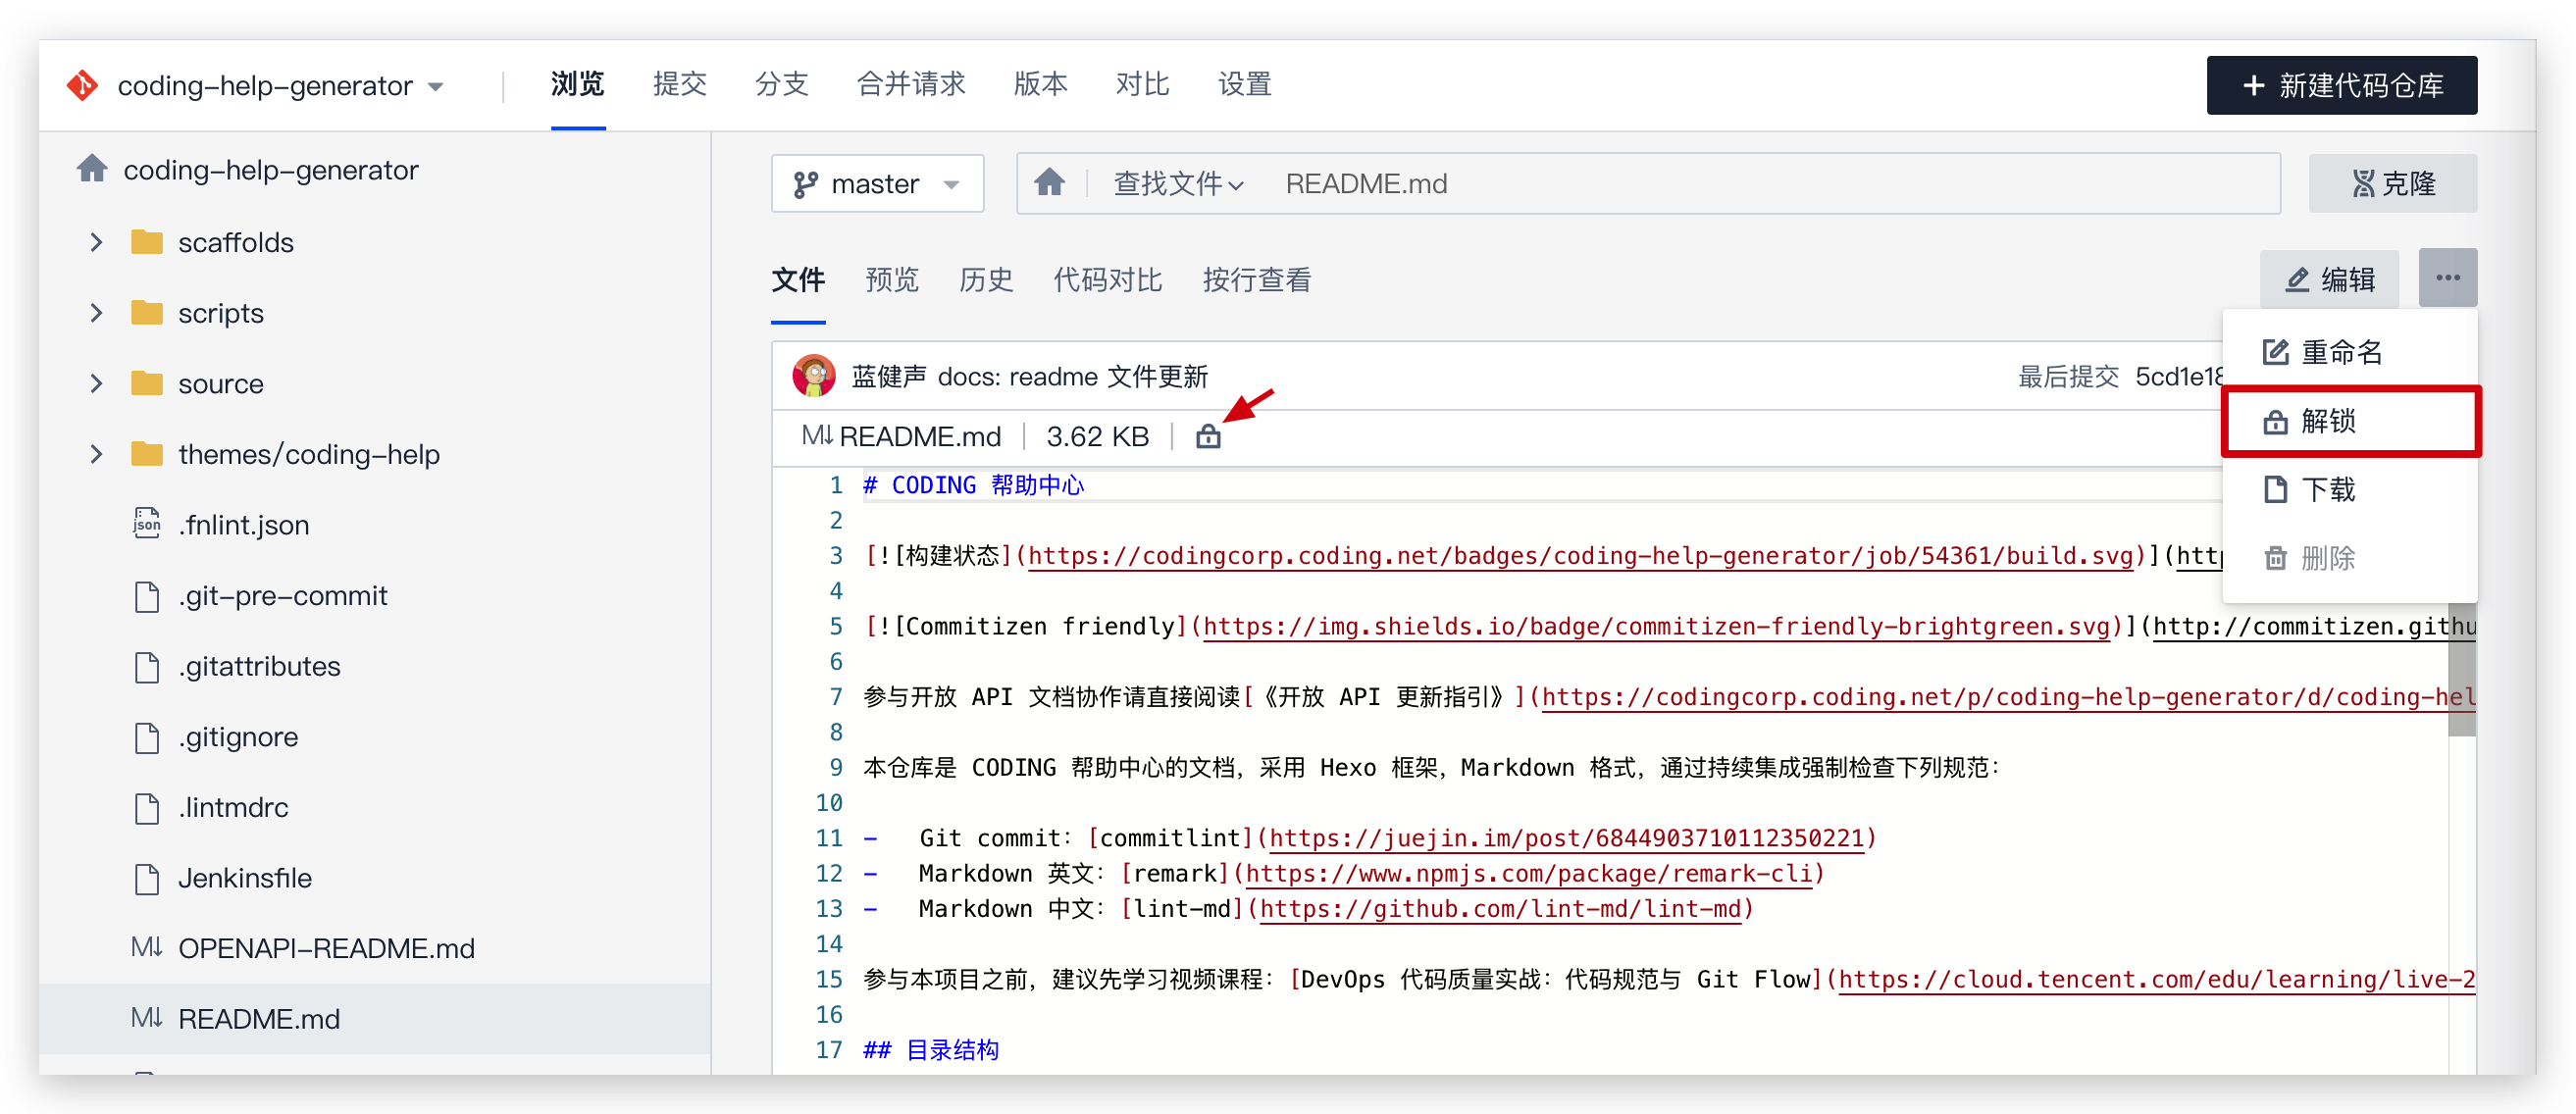Choose 重命名 from the menu
The width and height of the screenshot is (2576, 1114).
point(2350,352)
